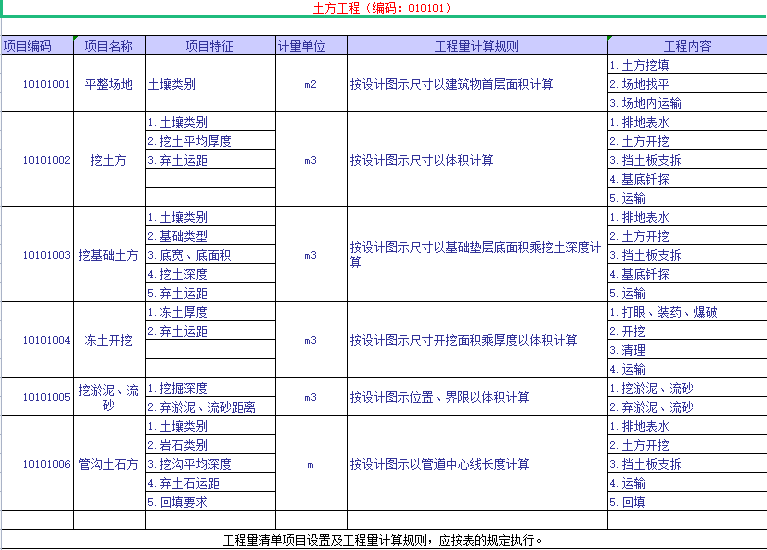
Task: Click rule cell 按设计图示尺寸开挖面积乘厚度以体积计算
Action: coord(477,340)
